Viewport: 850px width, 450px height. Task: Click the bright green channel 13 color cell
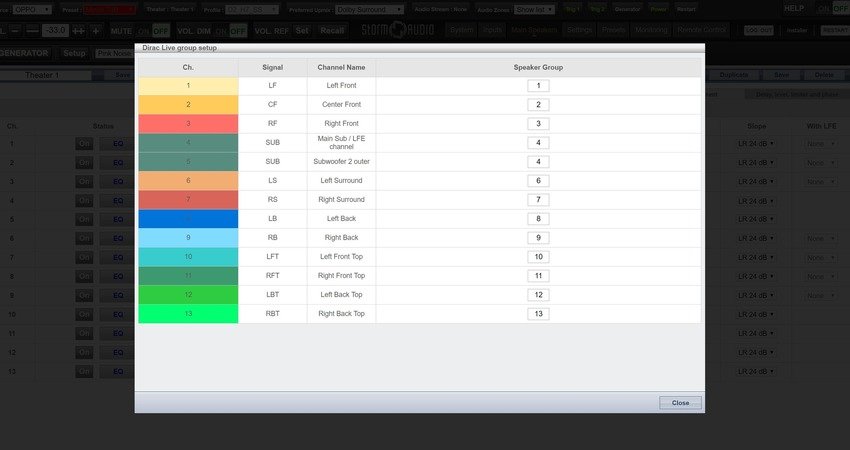[x=188, y=313]
